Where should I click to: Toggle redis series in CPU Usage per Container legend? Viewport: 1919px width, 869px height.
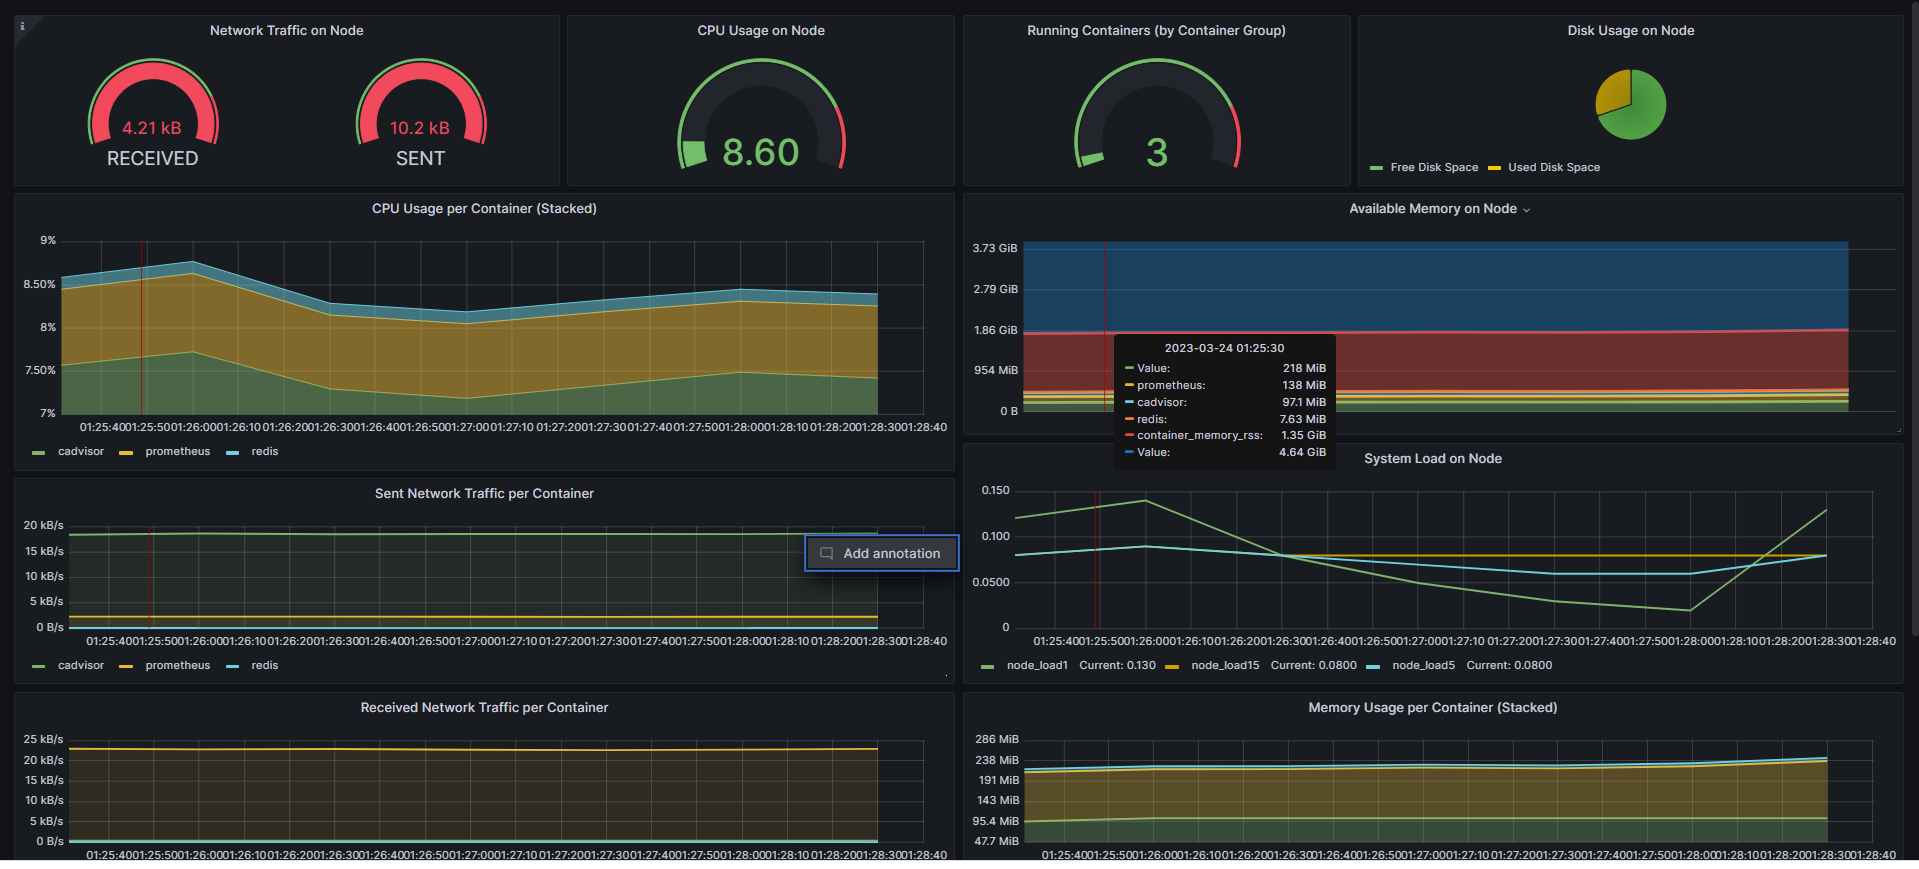(265, 452)
